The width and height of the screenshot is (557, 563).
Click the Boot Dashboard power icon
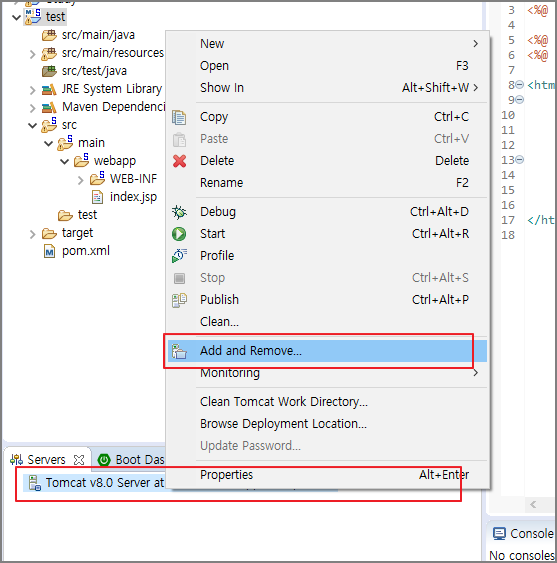(104, 460)
